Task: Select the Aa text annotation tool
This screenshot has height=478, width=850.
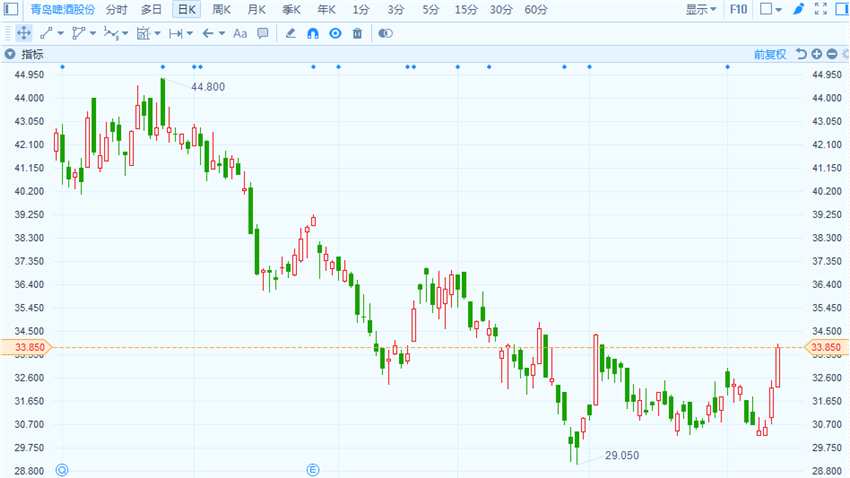Action: 240,34
